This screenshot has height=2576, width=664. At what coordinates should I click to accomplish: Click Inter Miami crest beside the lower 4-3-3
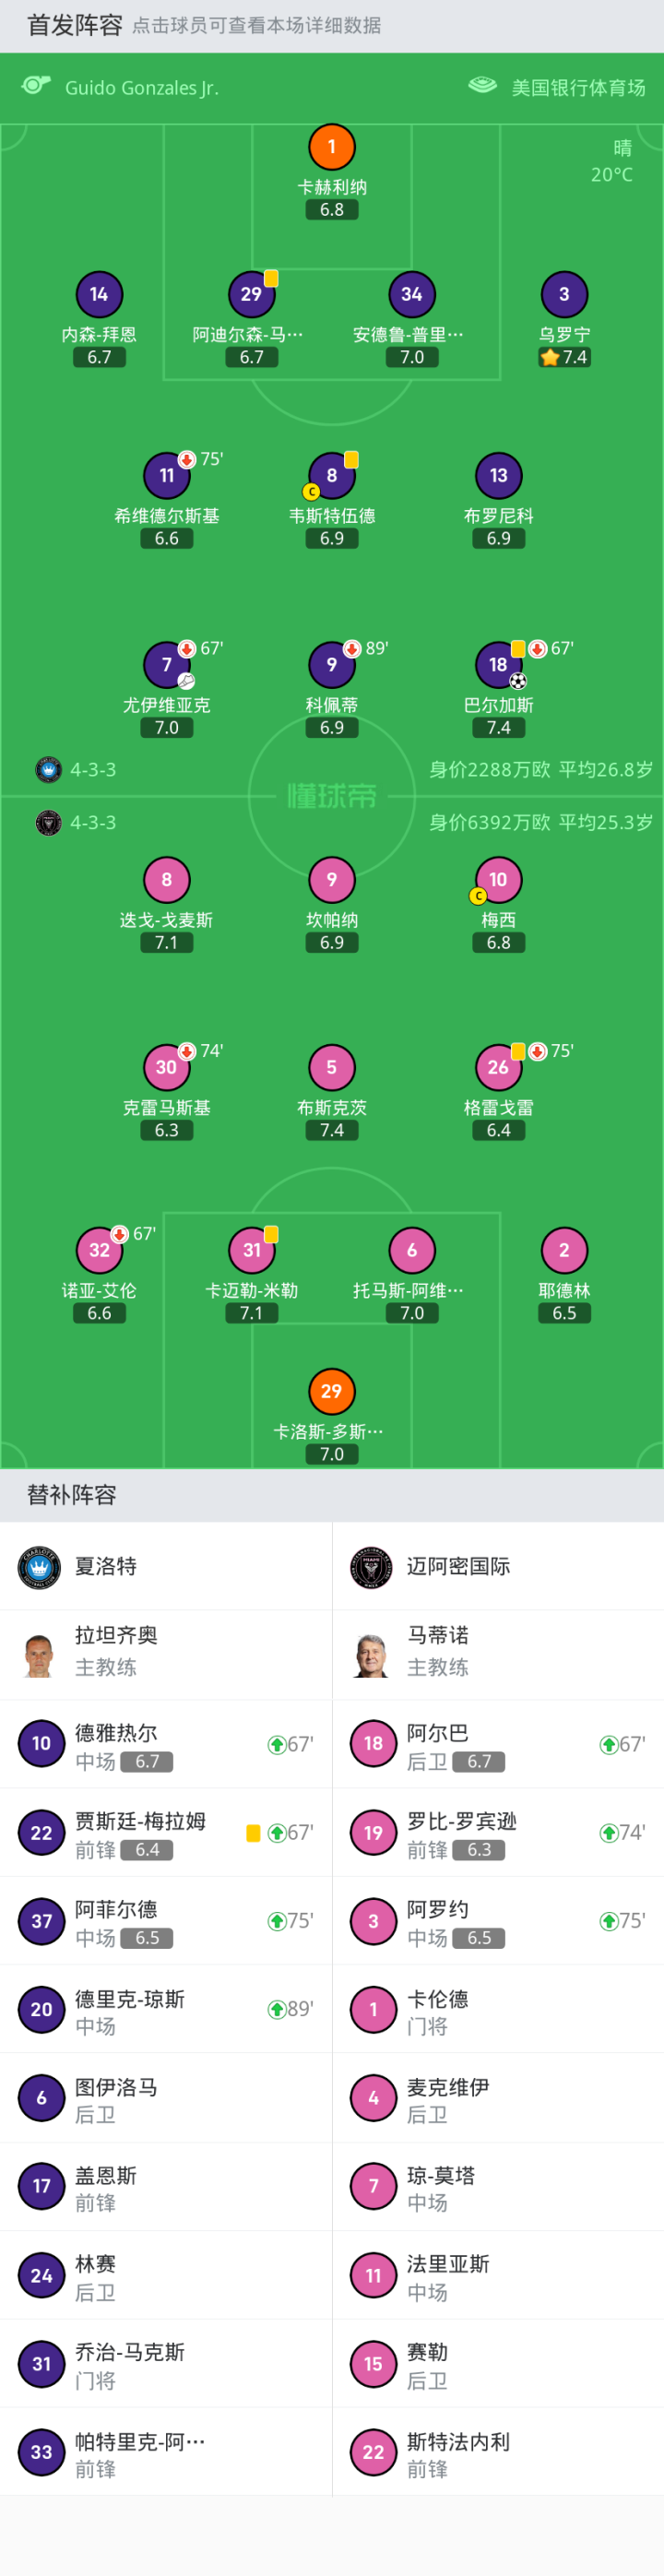tap(48, 822)
